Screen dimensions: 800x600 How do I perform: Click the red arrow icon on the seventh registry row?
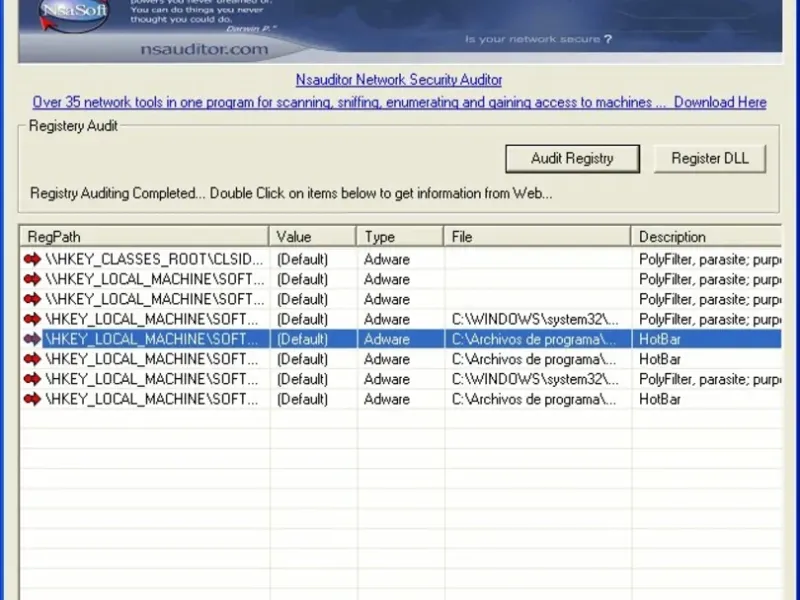[32, 379]
